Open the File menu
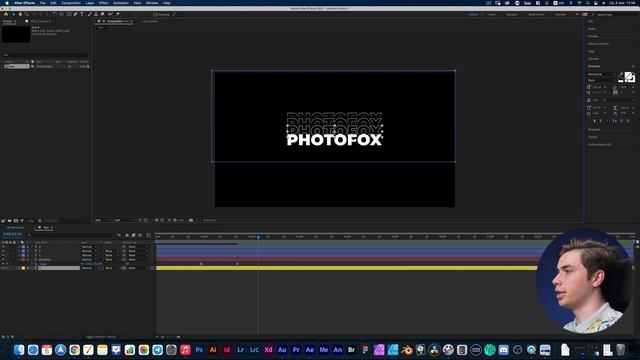Viewport: 640px width, 360px height. tap(42, 3)
